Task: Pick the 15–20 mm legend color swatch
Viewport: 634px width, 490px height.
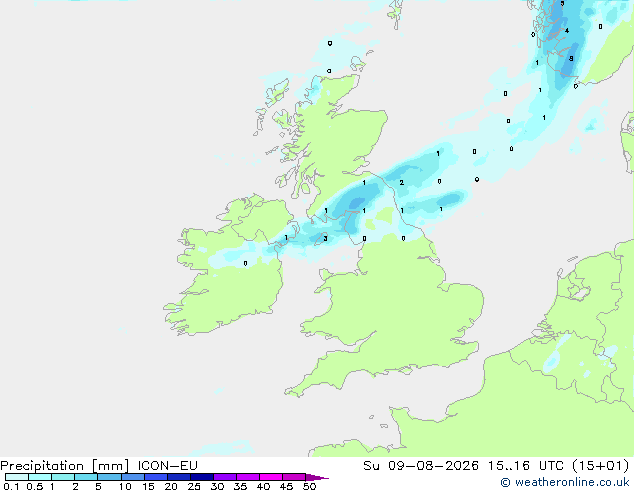Action: point(155,477)
